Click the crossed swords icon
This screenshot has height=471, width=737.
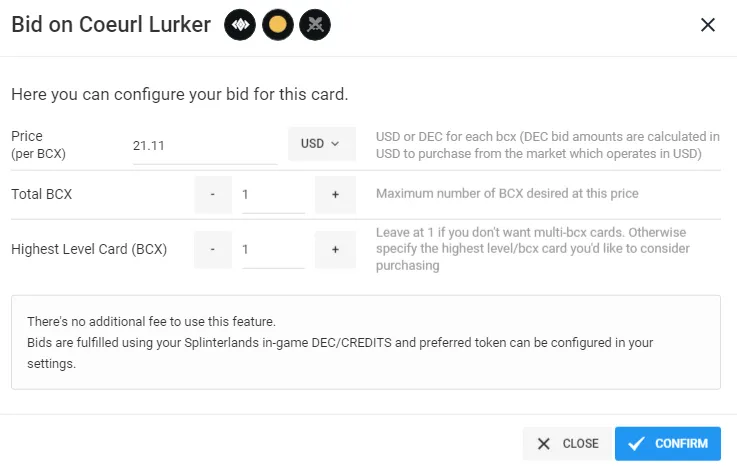pos(315,24)
